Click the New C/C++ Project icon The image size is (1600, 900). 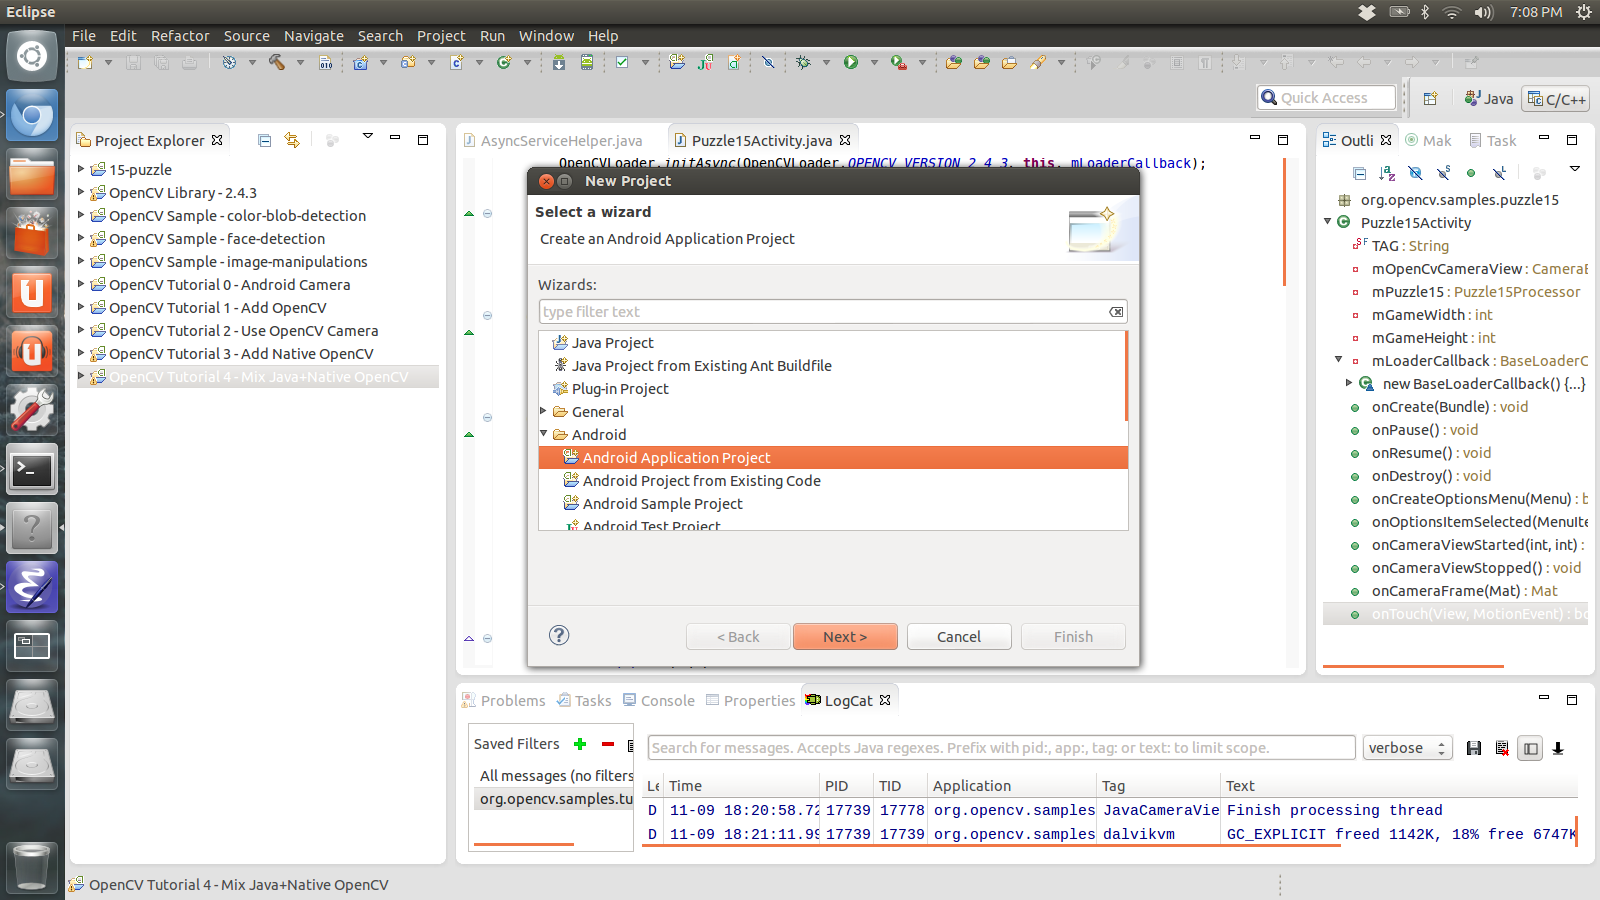point(361,63)
